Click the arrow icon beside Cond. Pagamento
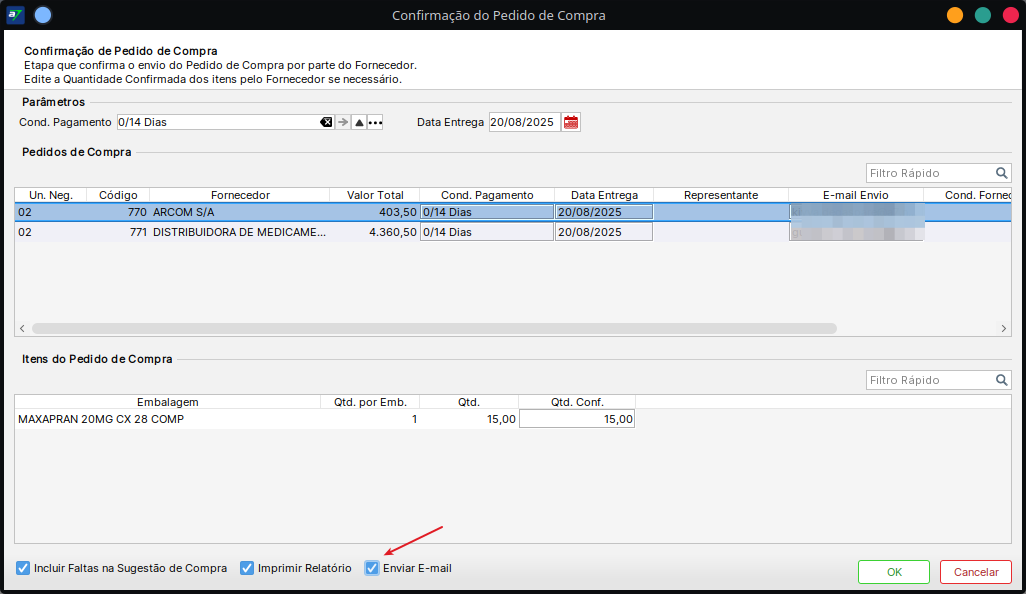Viewport: 1026px width, 594px height. click(343, 122)
